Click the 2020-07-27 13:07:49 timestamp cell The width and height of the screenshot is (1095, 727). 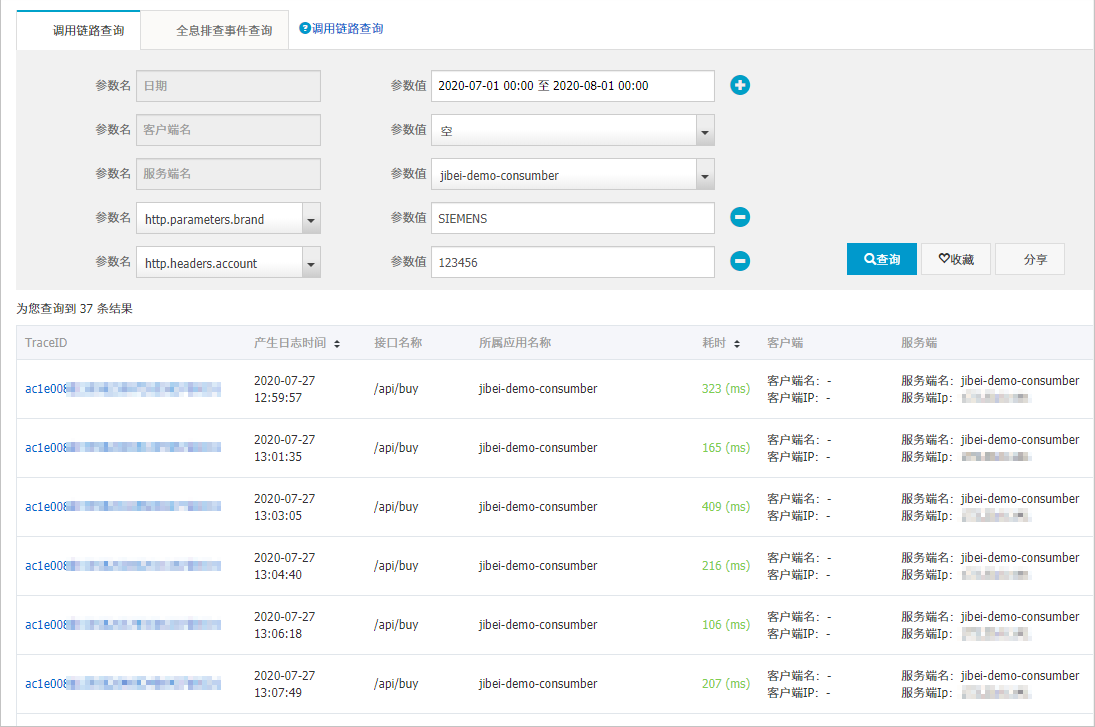click(284, 684)
